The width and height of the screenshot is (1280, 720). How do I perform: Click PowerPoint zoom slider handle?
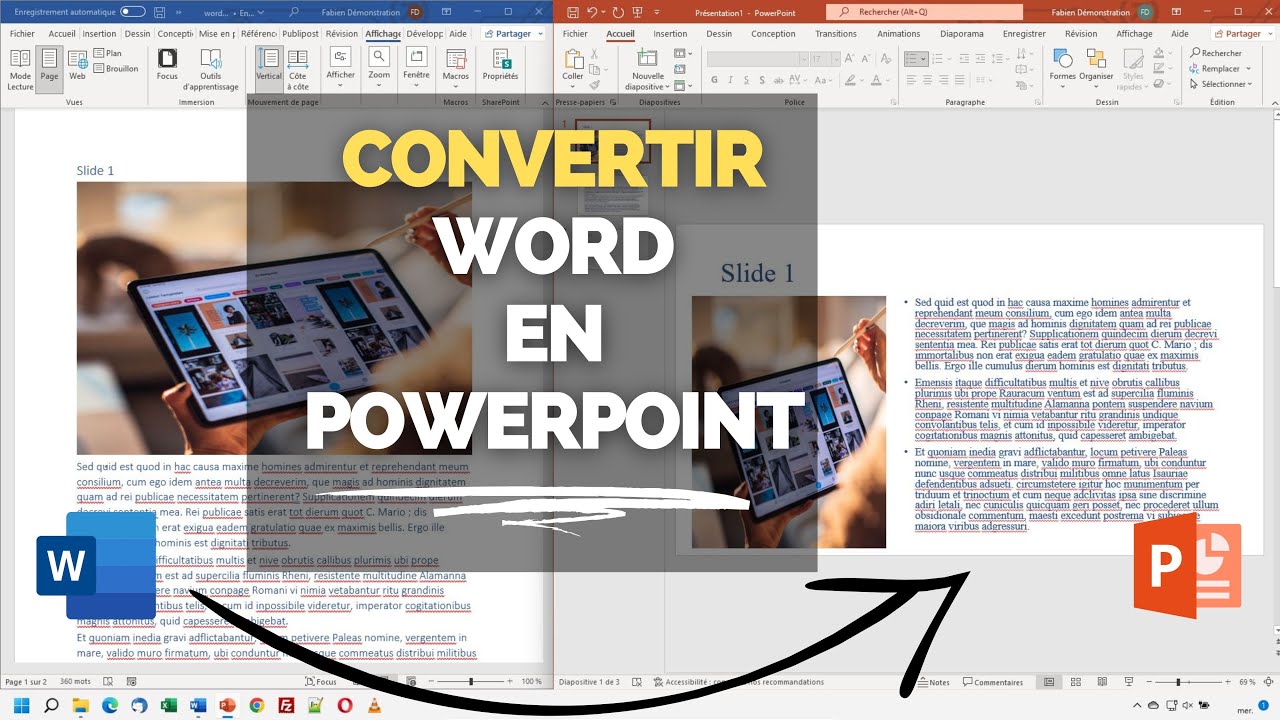point(1178,682)
